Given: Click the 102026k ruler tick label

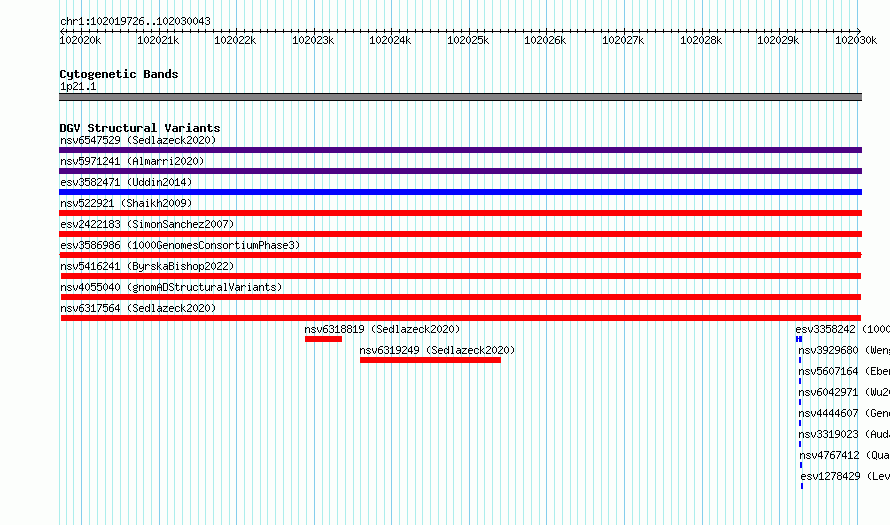Looking at the screenshot, I should coord(545,40).
